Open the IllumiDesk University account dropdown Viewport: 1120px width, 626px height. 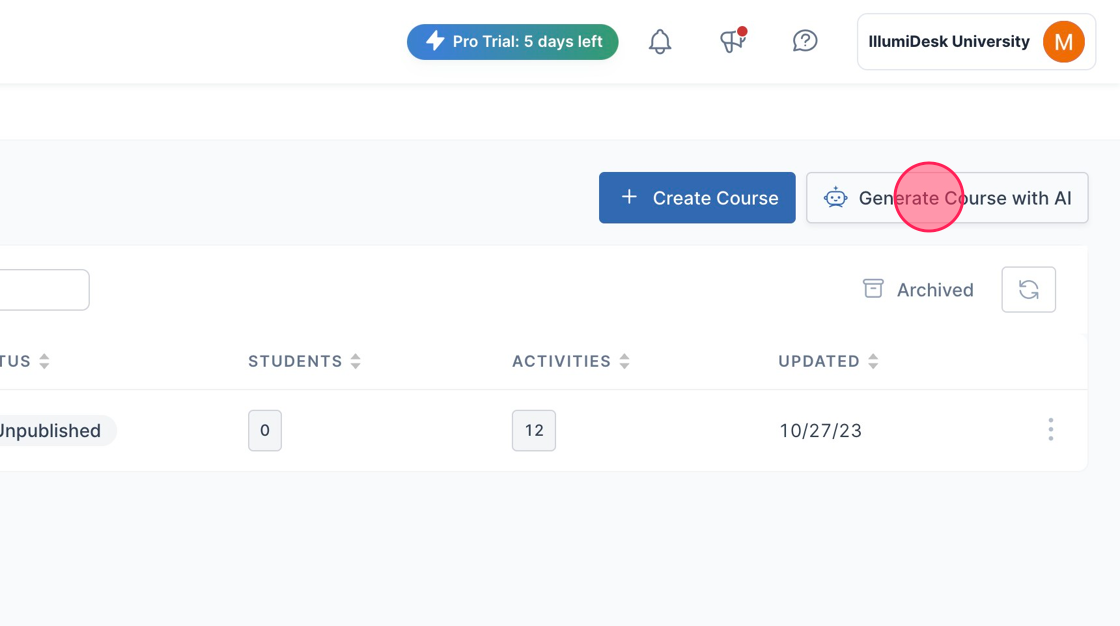pyautogui.click(x=975, y=41)
